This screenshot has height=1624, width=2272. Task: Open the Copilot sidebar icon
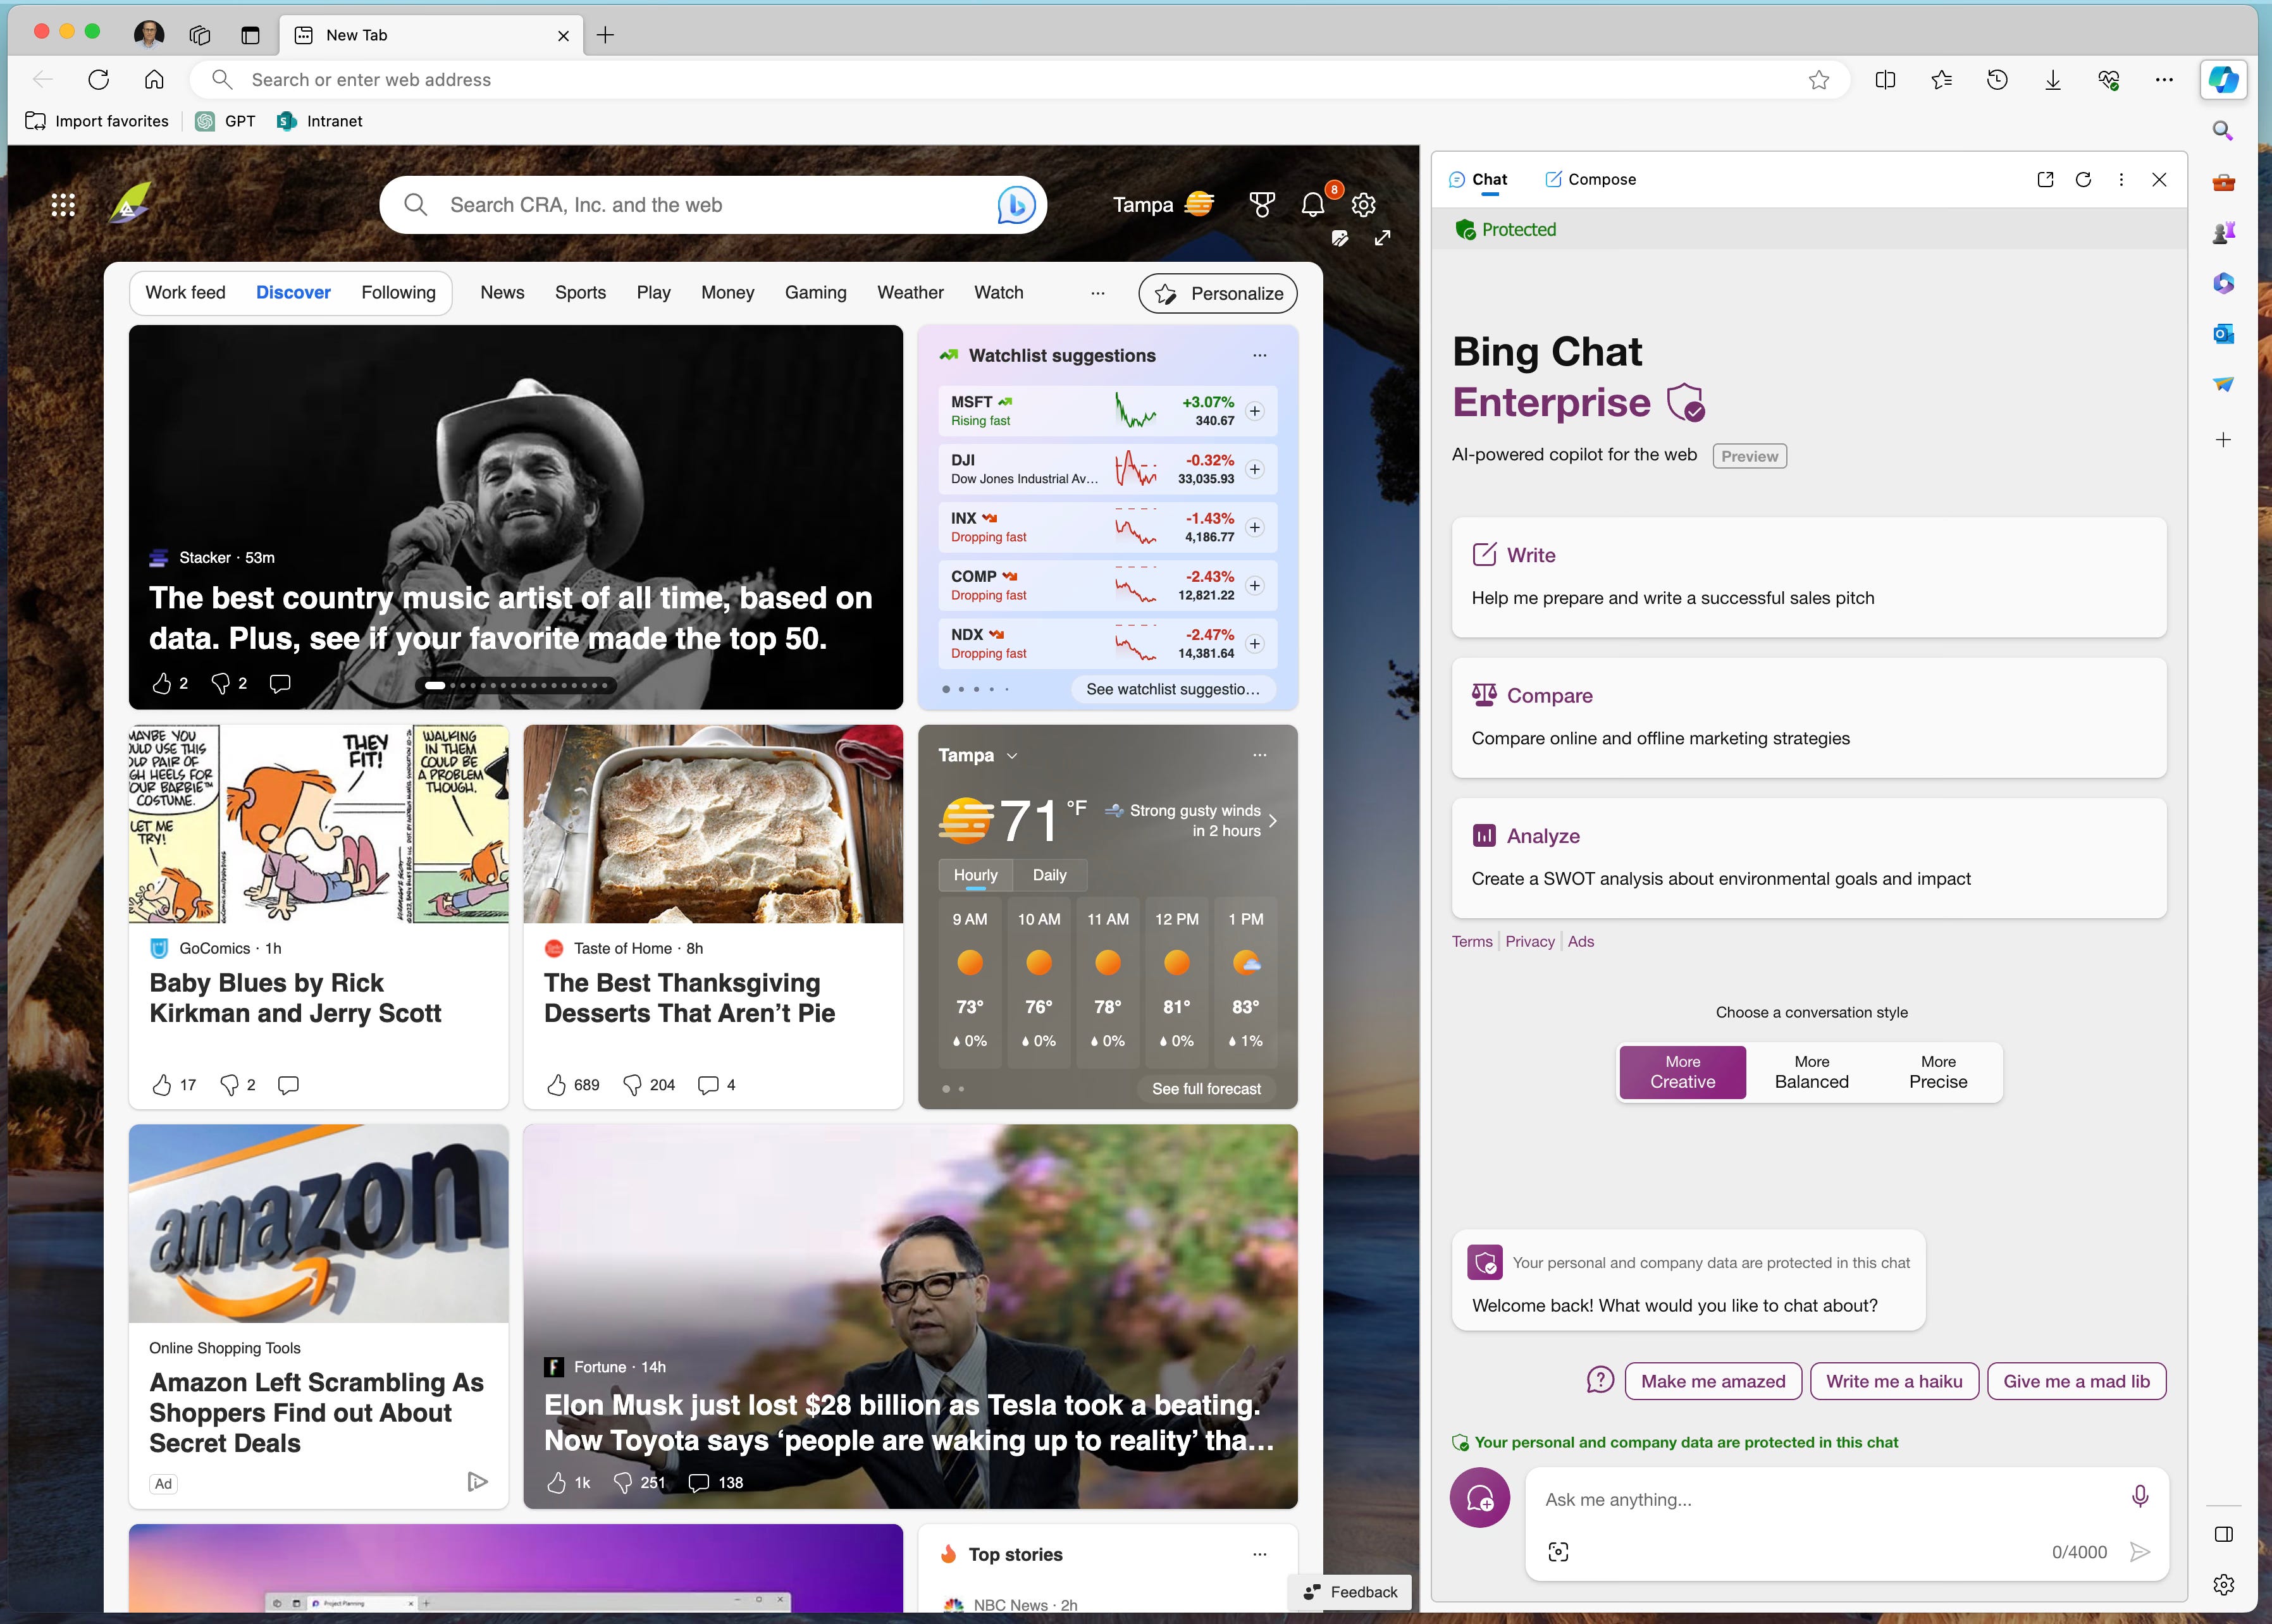coord(2223,80)
